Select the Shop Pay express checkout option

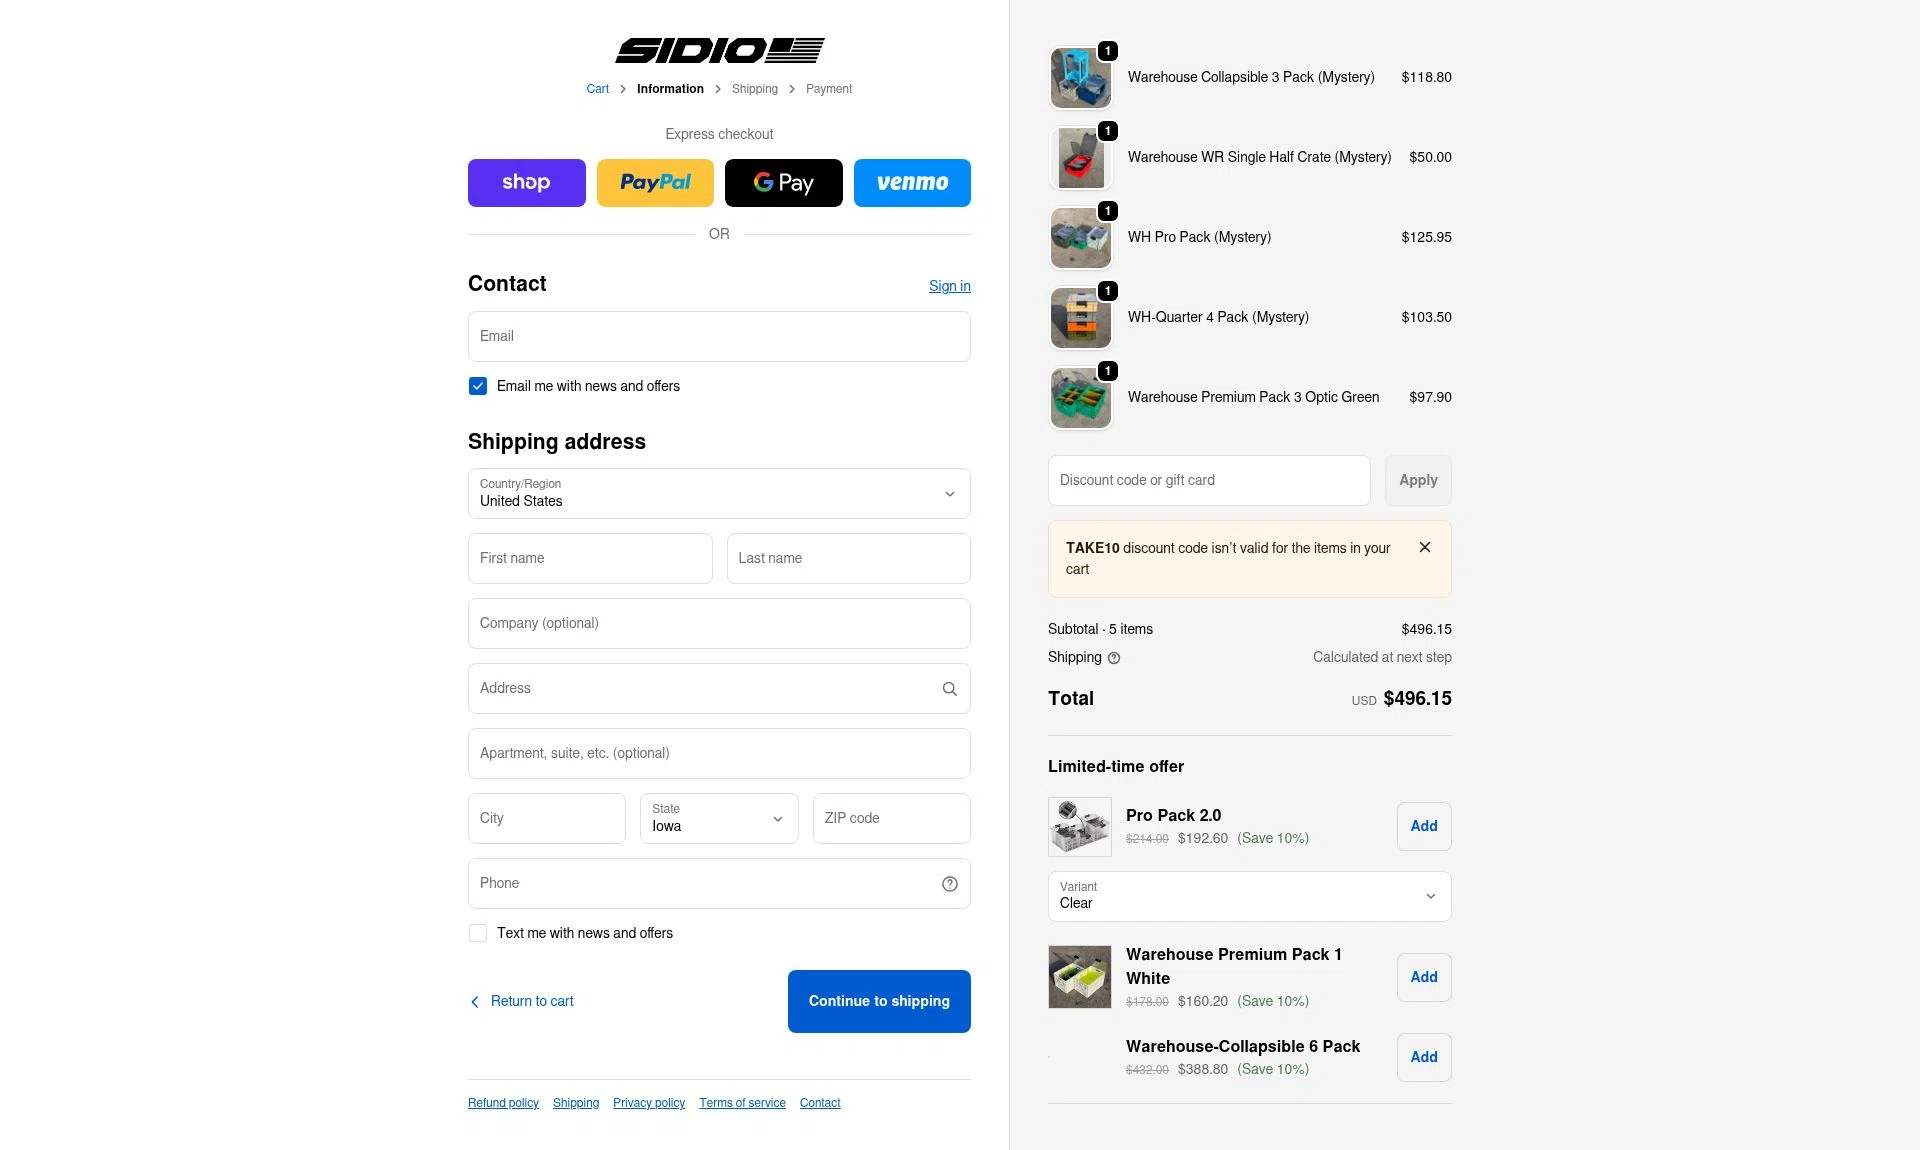[x=526, y=182]
